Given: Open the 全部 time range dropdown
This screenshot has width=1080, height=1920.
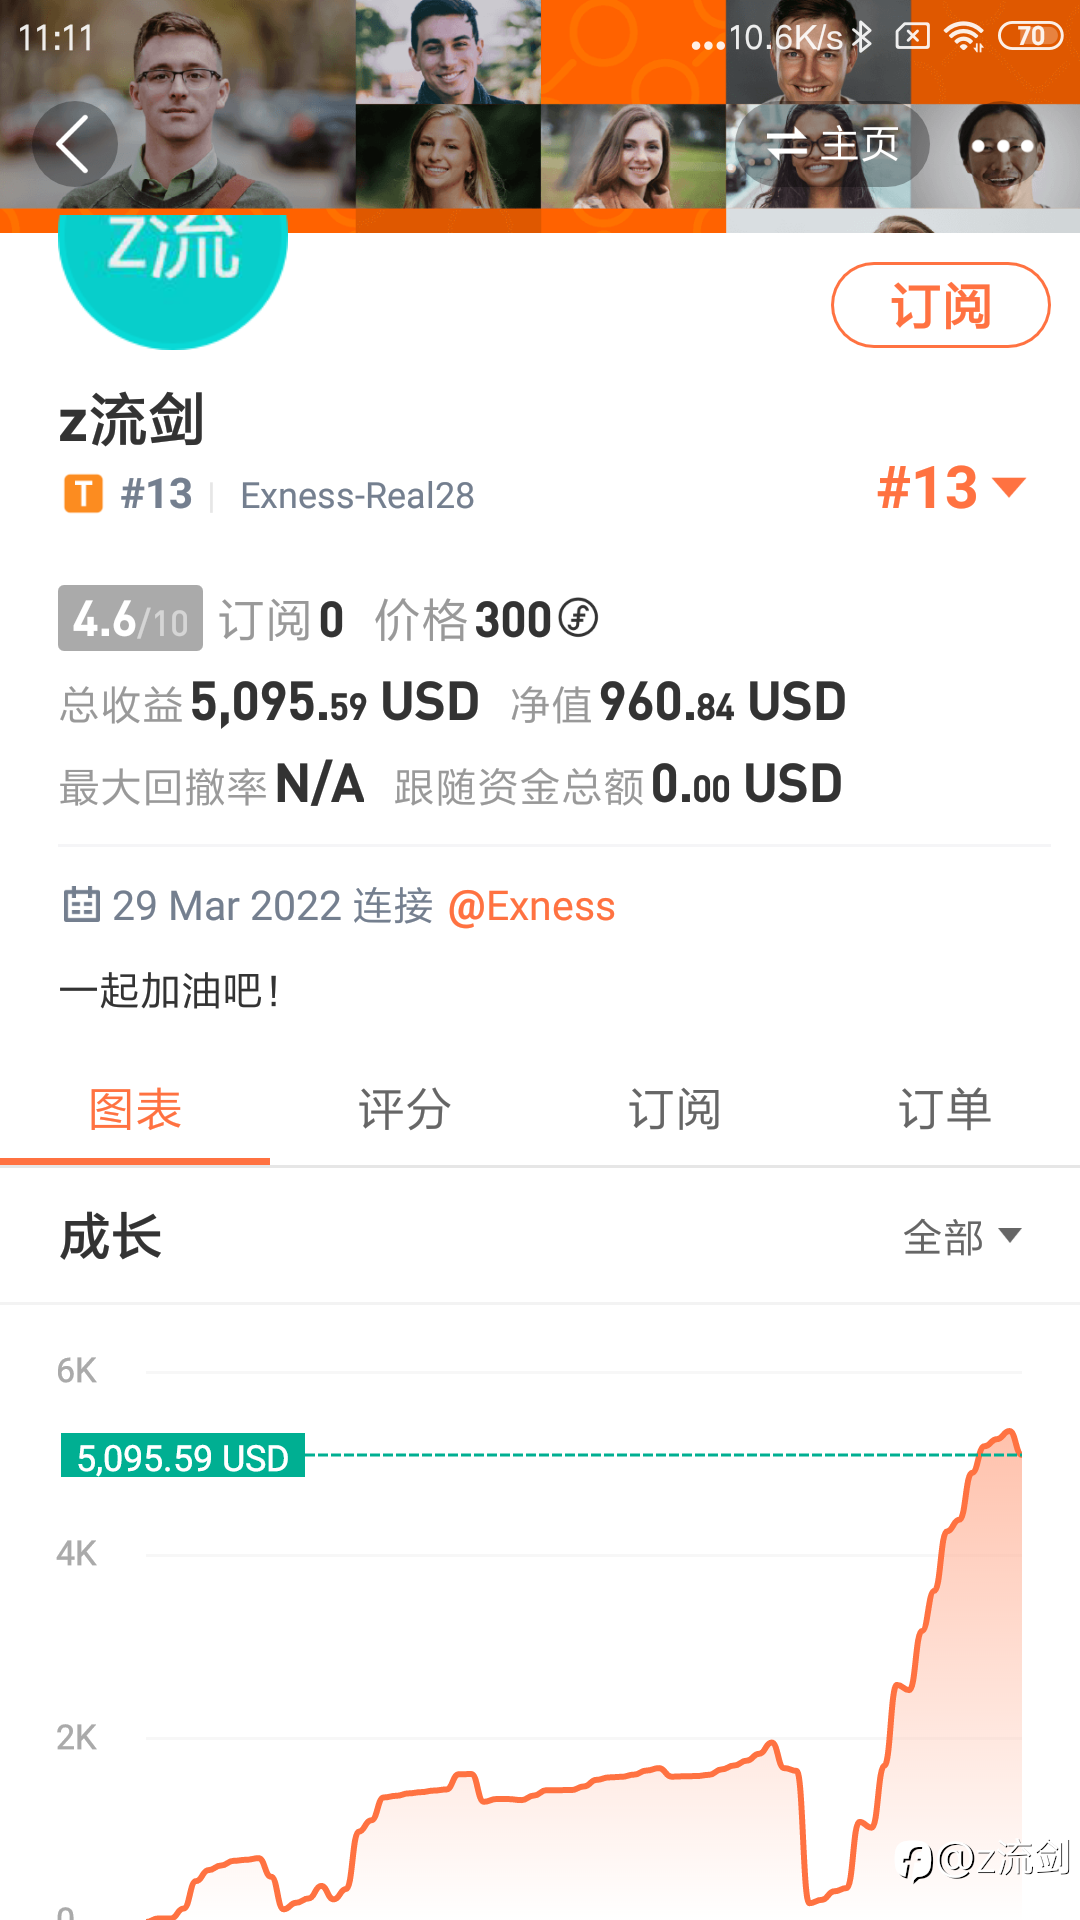Looking at the screenshot, I should 962,1236.
